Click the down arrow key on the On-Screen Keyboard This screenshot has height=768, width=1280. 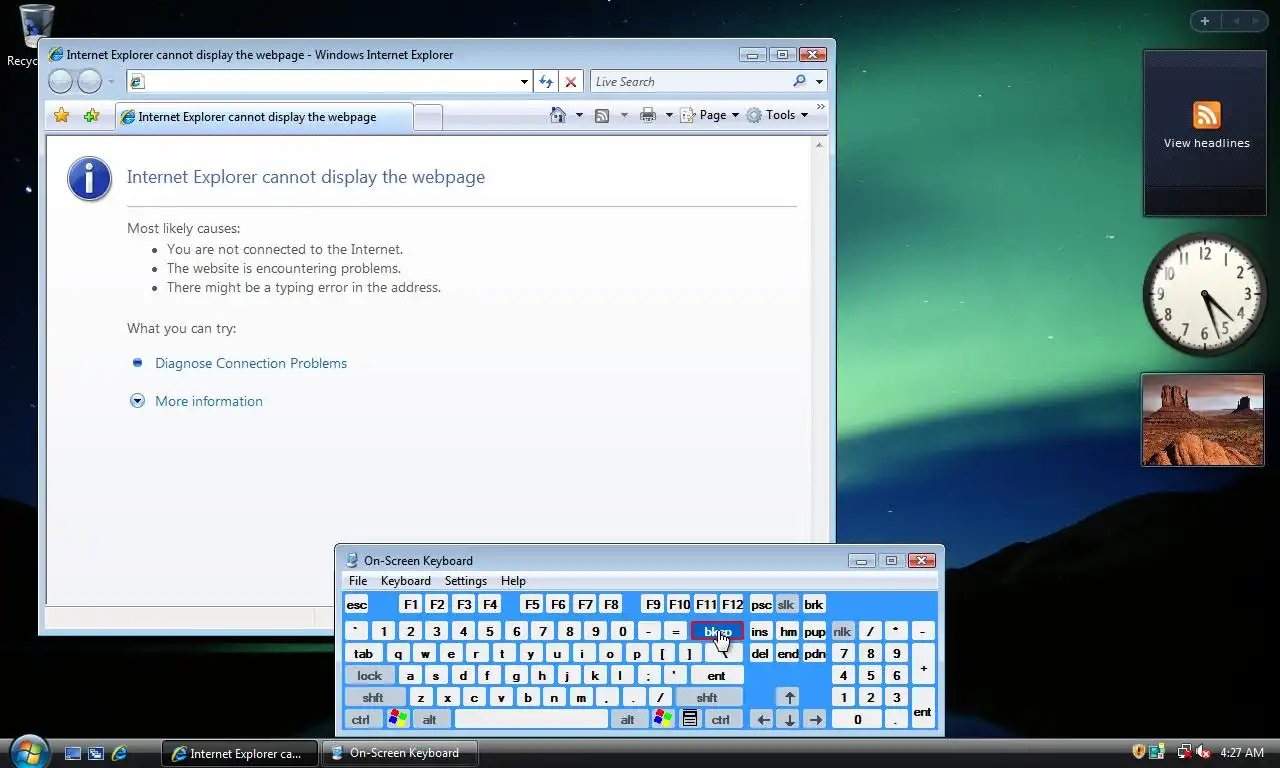pyautogui.click(x=790, y=719)
